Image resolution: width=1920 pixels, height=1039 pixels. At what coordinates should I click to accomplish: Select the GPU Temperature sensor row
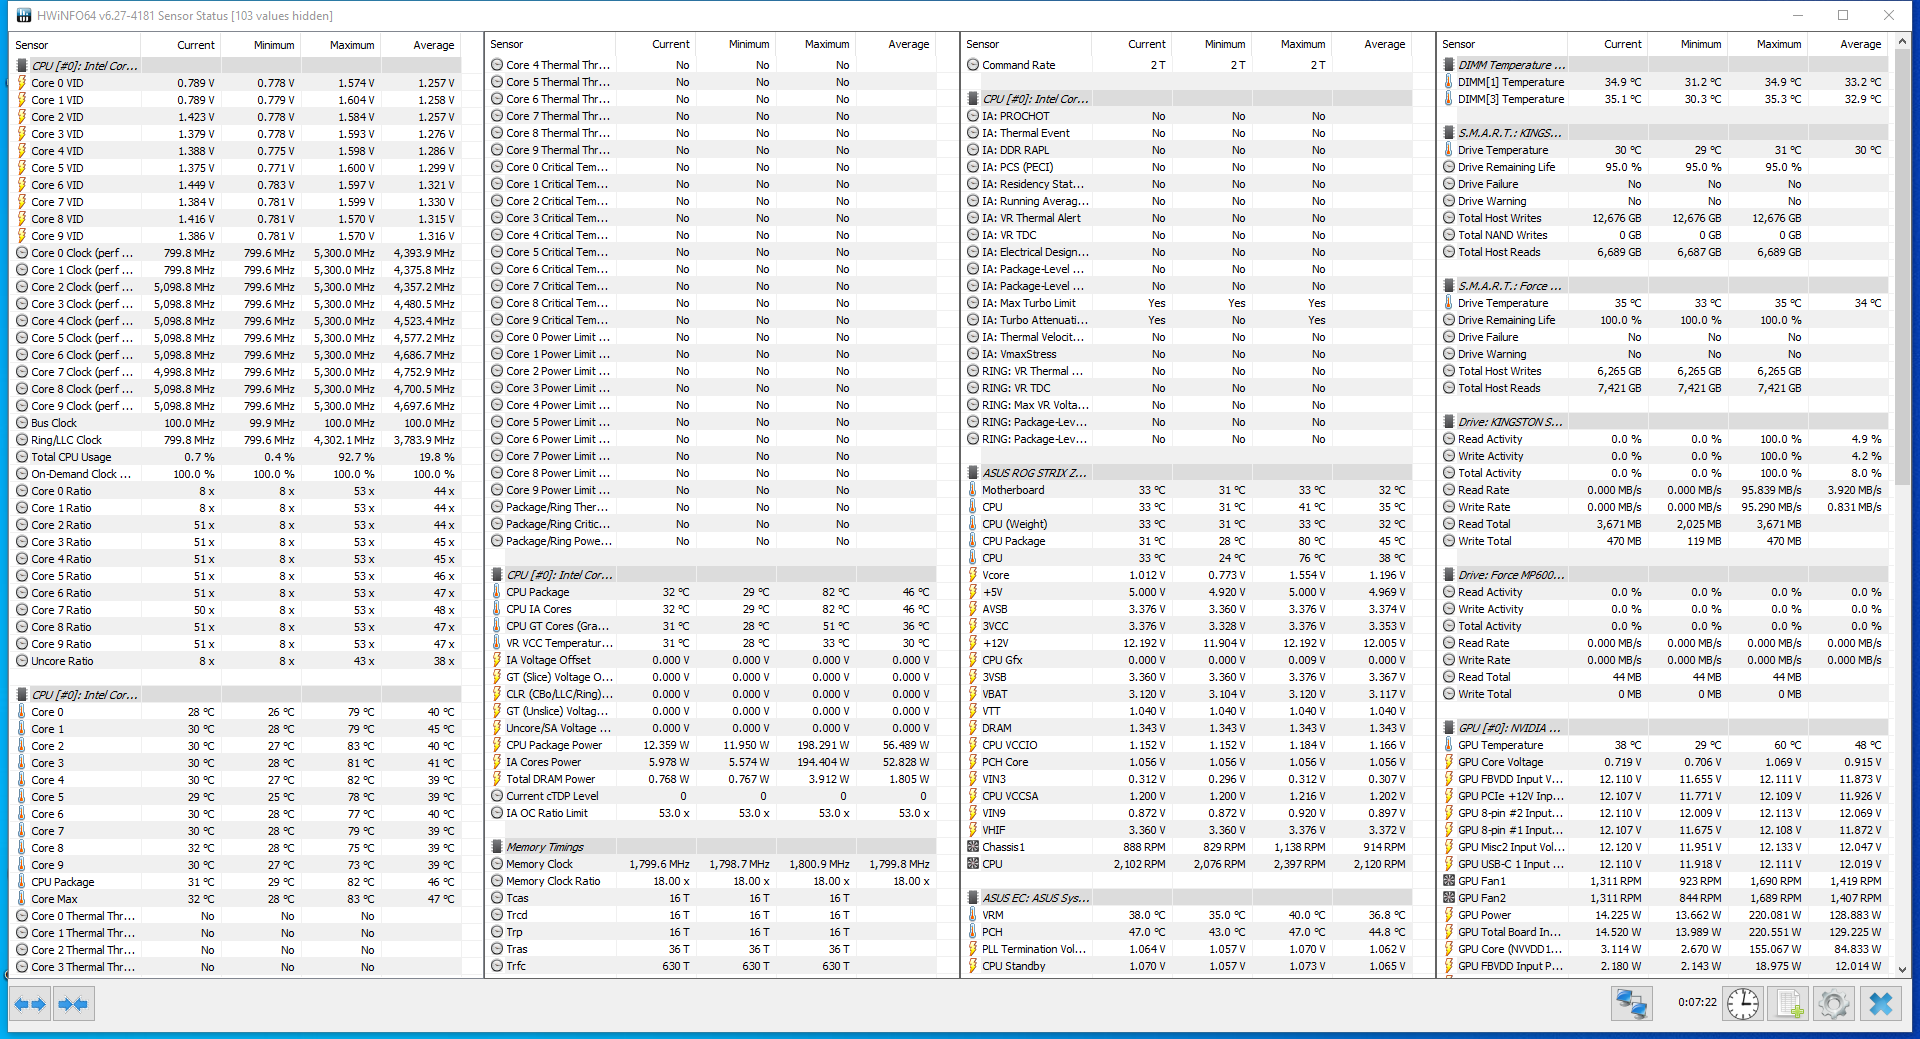click(x=1664, y=745)
